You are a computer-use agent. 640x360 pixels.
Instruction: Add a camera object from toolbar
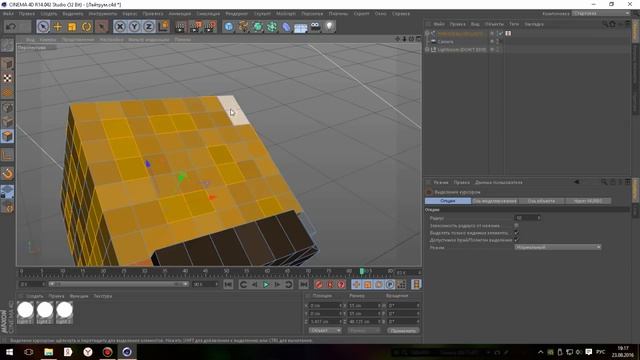(x=316, y=27)
